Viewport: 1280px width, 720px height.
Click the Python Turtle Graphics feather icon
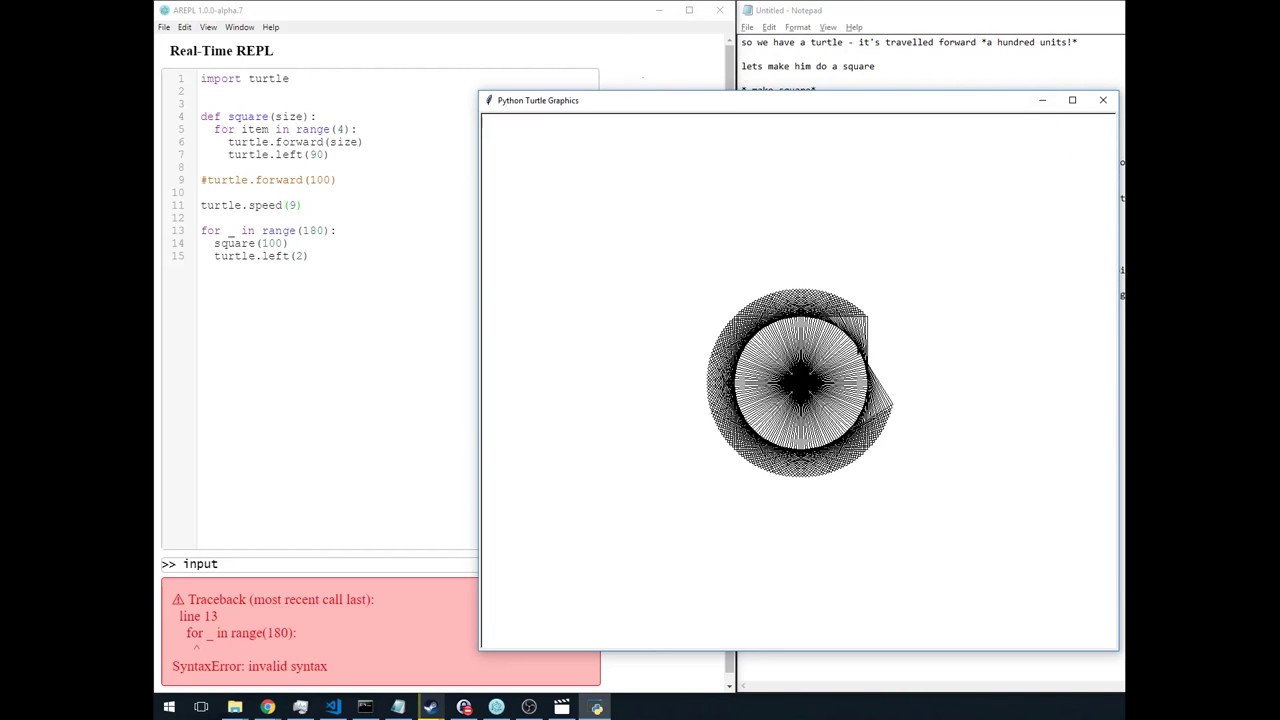coord(489,100)
